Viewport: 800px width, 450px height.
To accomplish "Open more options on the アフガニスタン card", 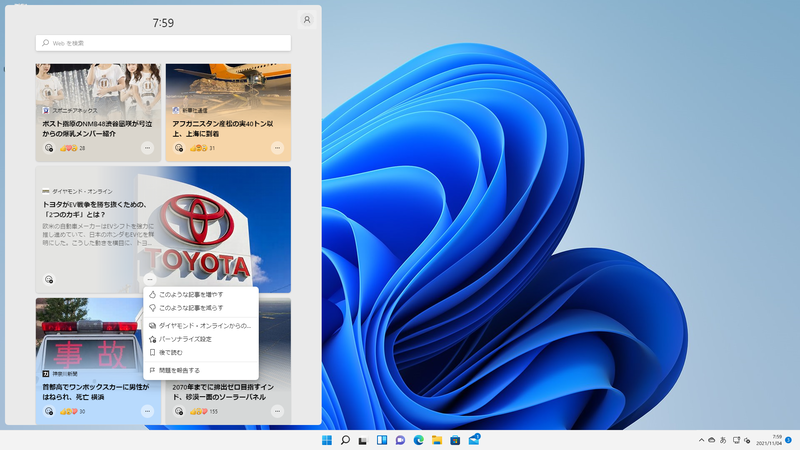I will click(x=277, y=148).
